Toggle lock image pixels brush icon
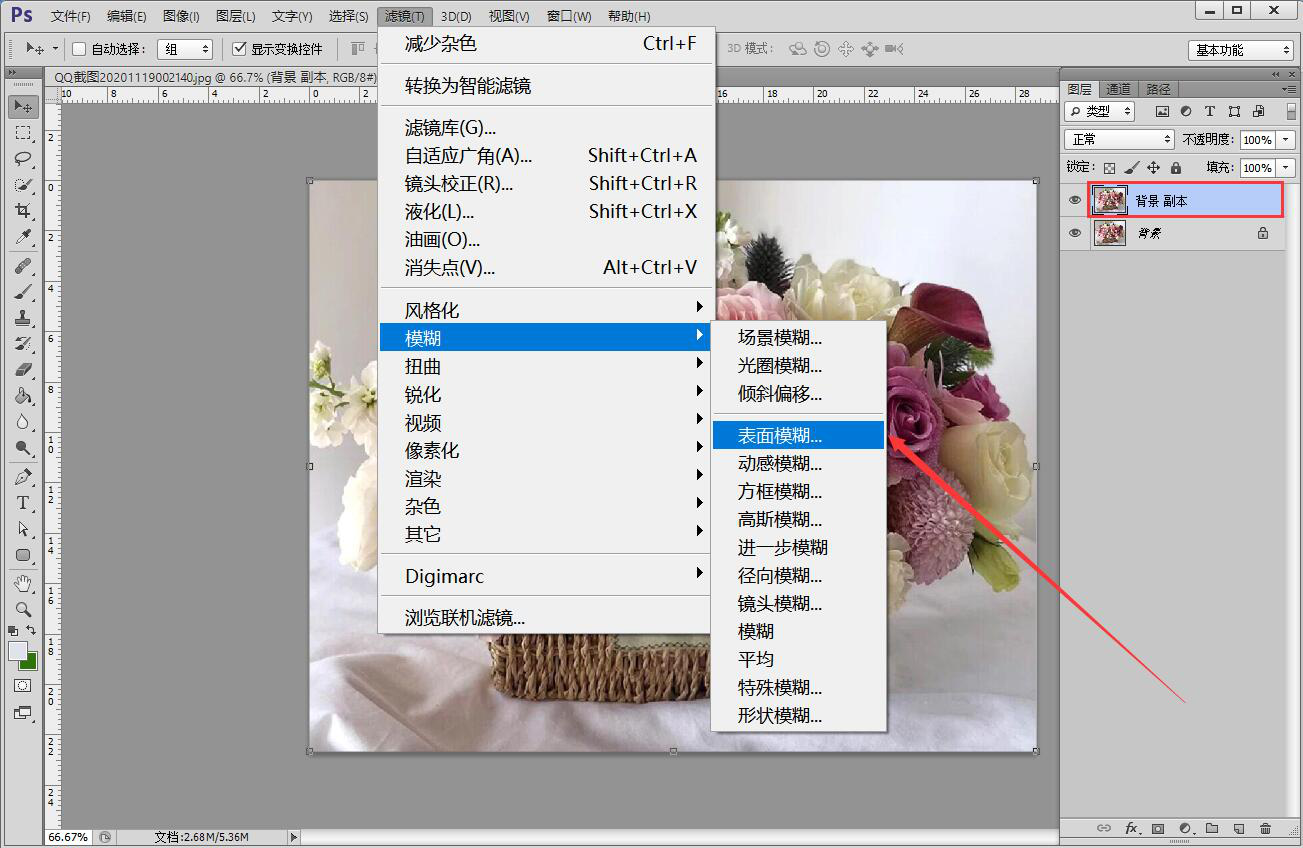 click(x=1131, y=168)
